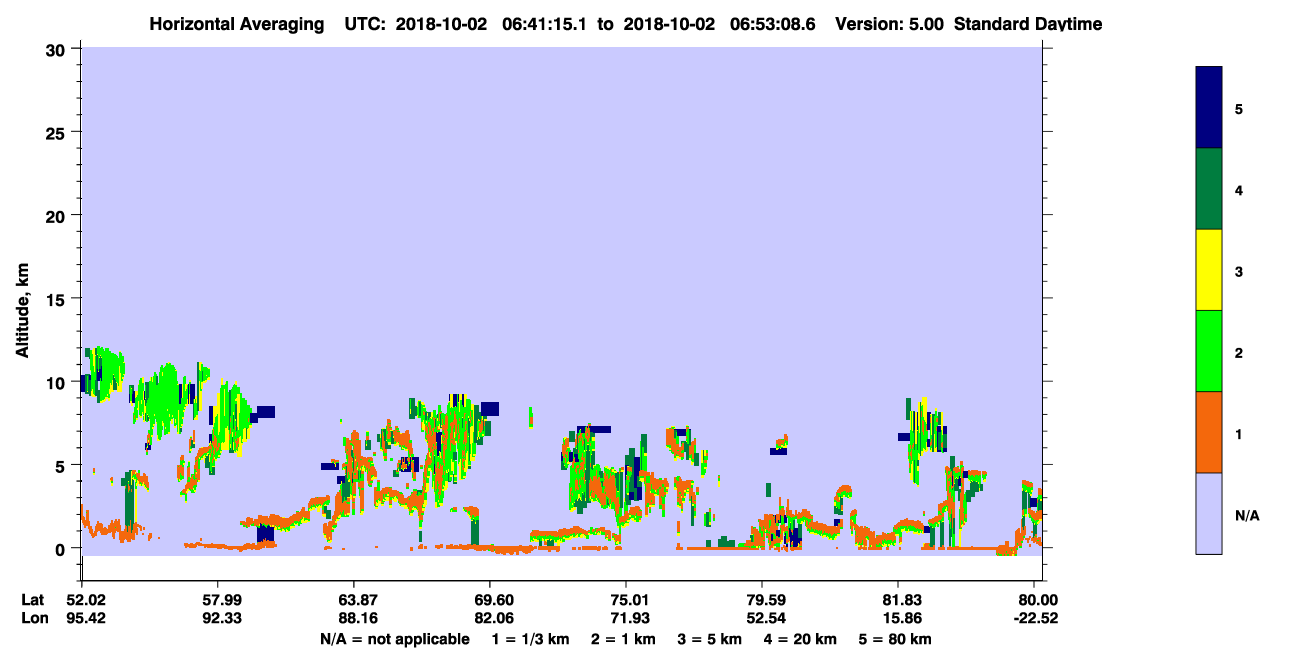The height and width of the screenshot is (667, 1300).
Task: Click the 'N/A = not applicable' legend text
Action: click(395, 639)
